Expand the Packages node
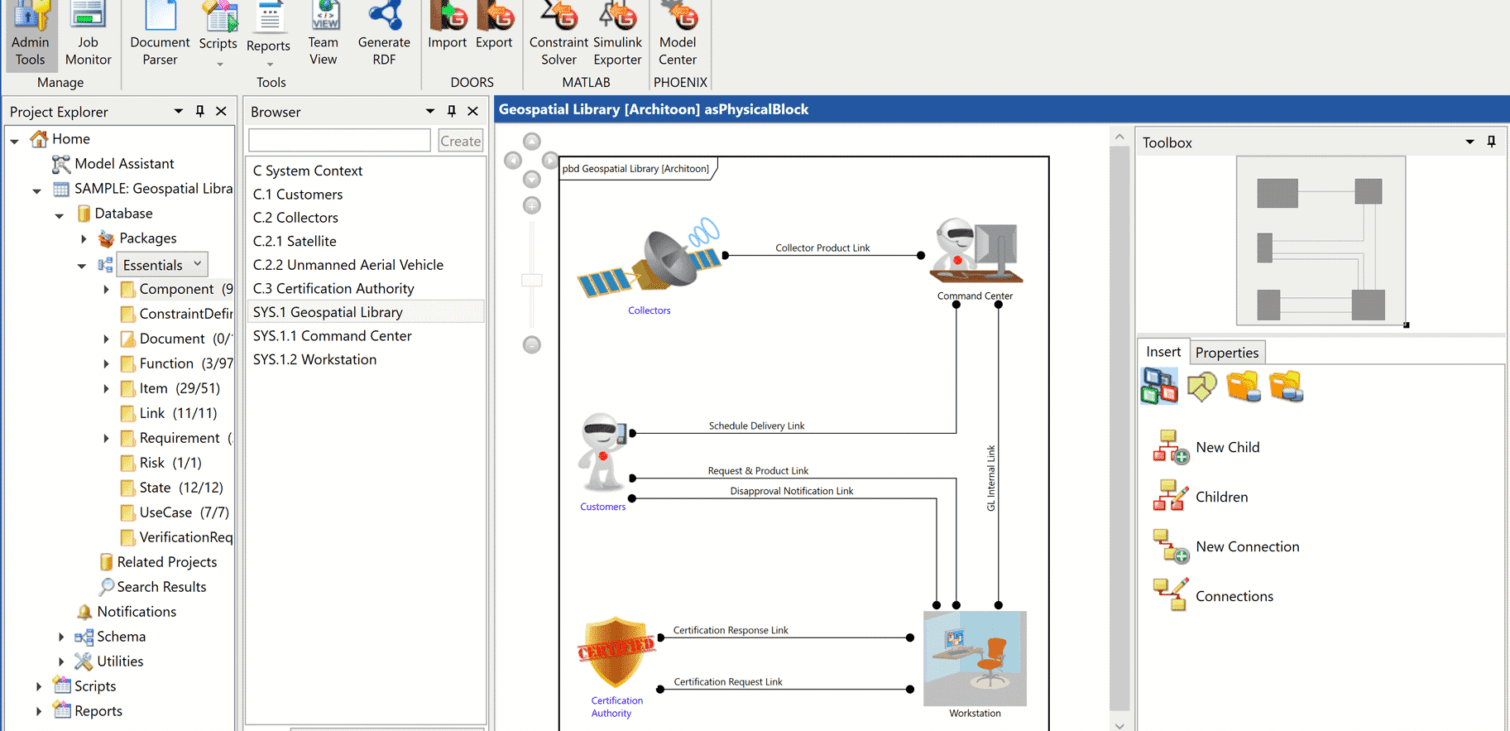Image resolution: width=1510 pixels, height=731 pixels. click(x=86, y=238)
